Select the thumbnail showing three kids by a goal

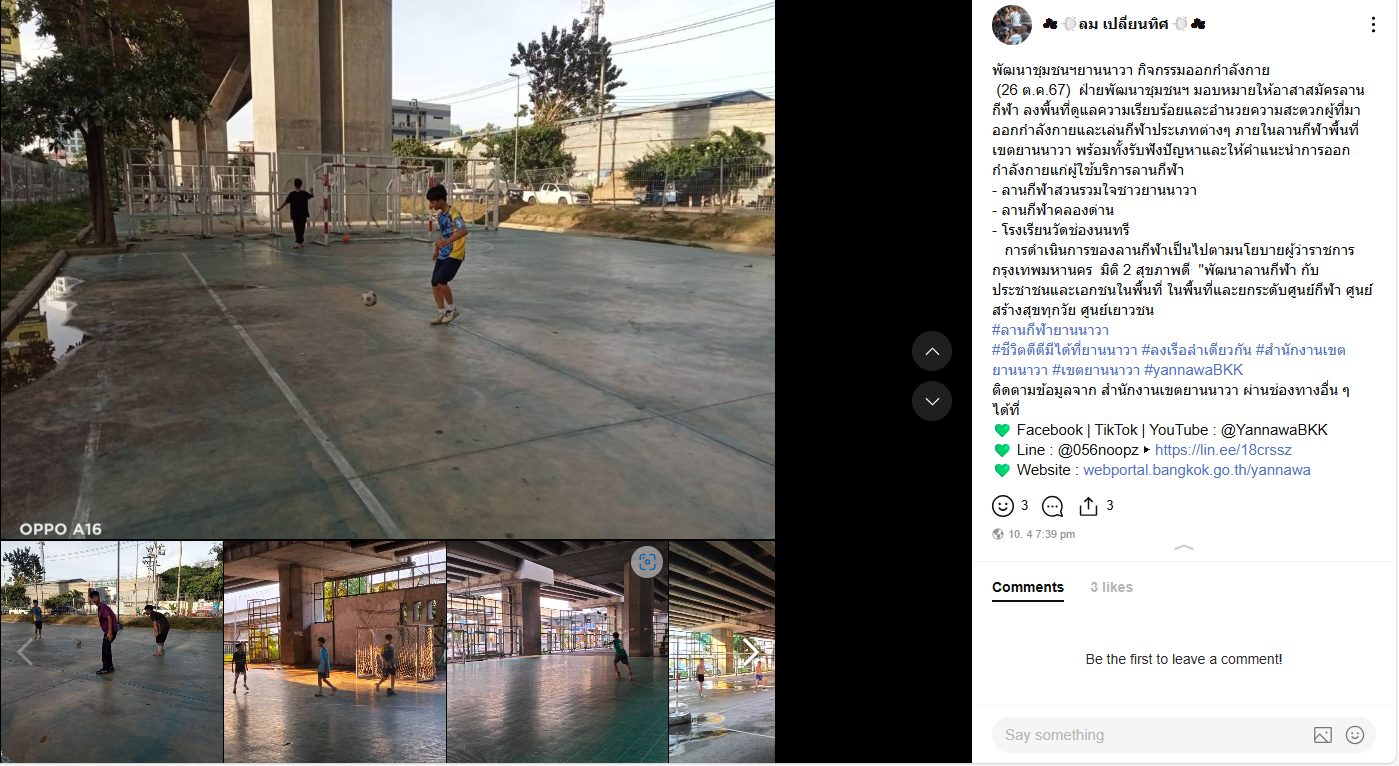click(x=334, y=652)
